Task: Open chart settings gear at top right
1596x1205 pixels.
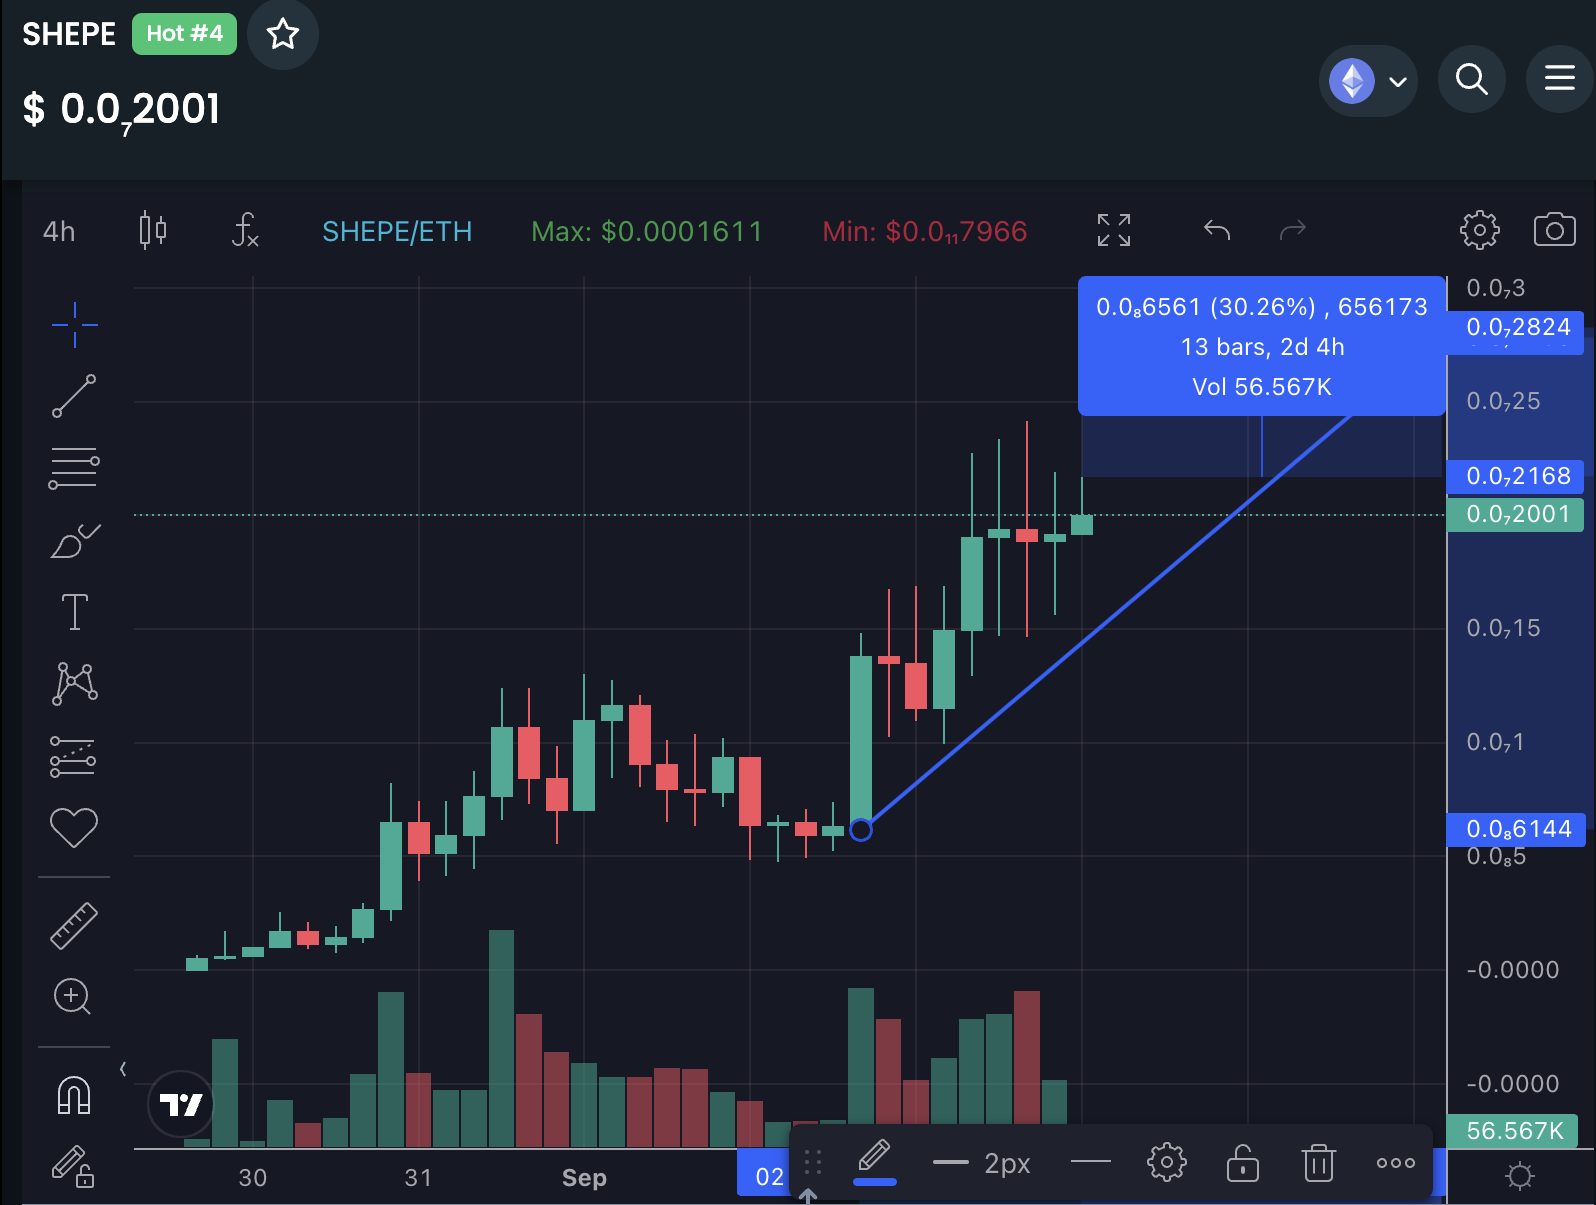Action: tap(1480, 230)
